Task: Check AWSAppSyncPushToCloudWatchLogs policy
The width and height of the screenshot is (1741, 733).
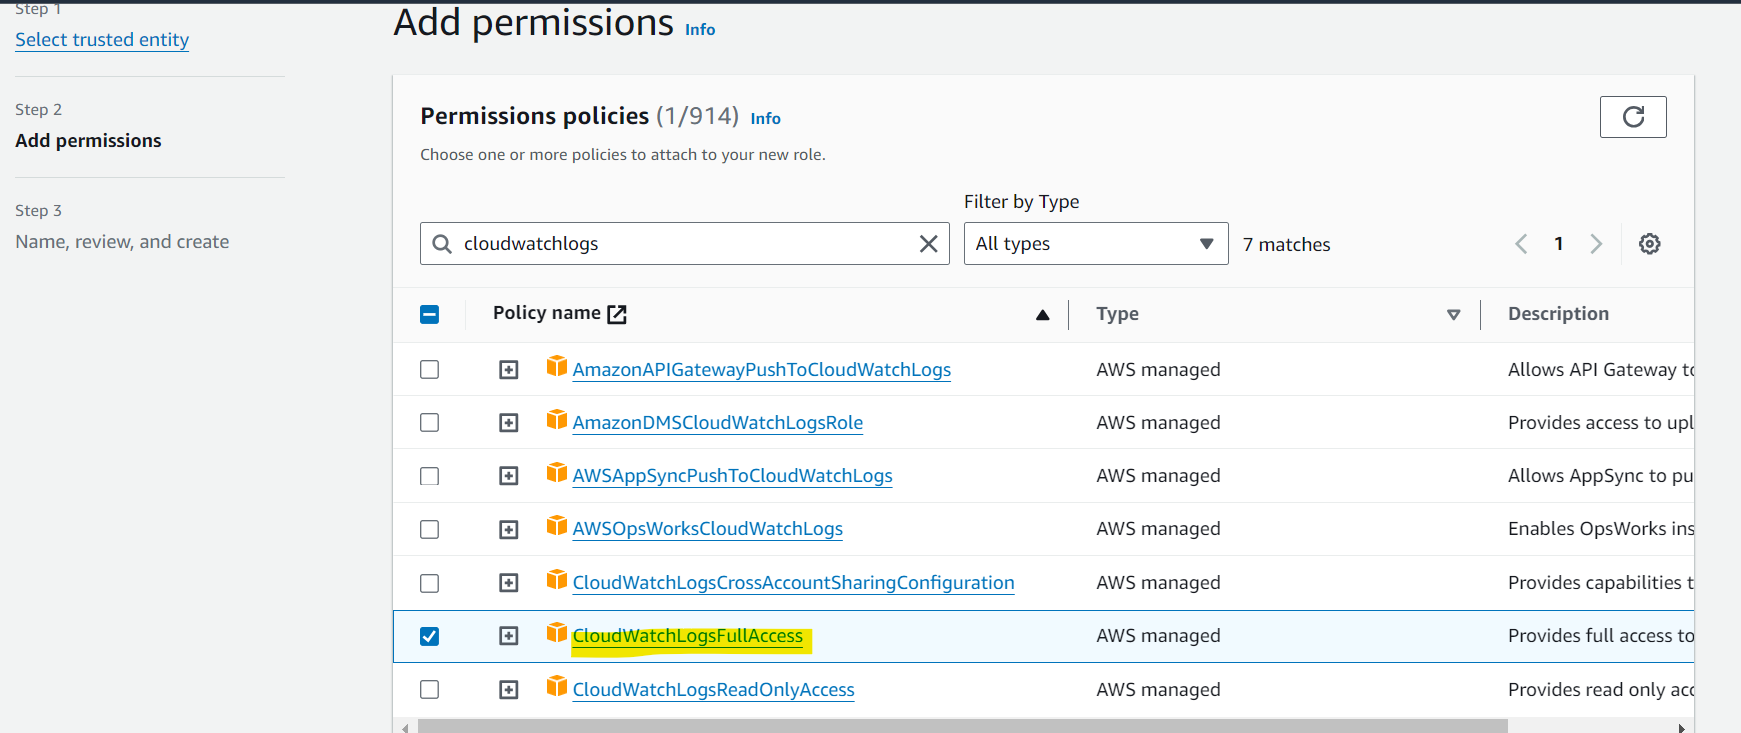Action: click(x=430, y=476)
